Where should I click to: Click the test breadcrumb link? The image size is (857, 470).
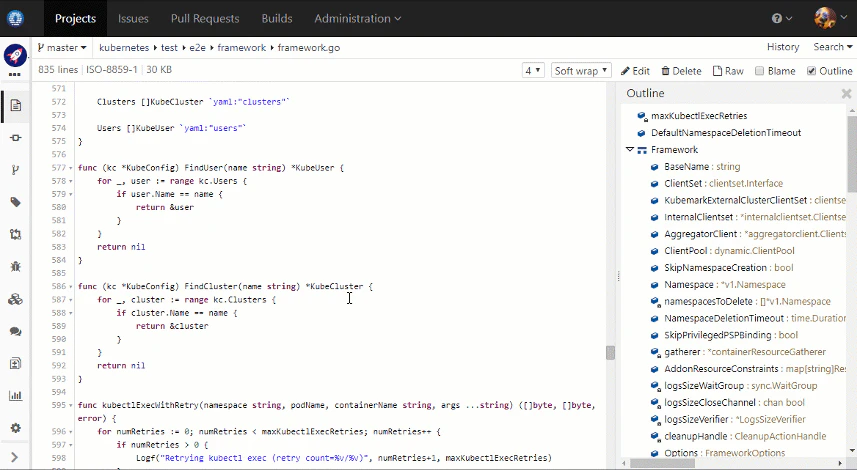click(169, 48)
